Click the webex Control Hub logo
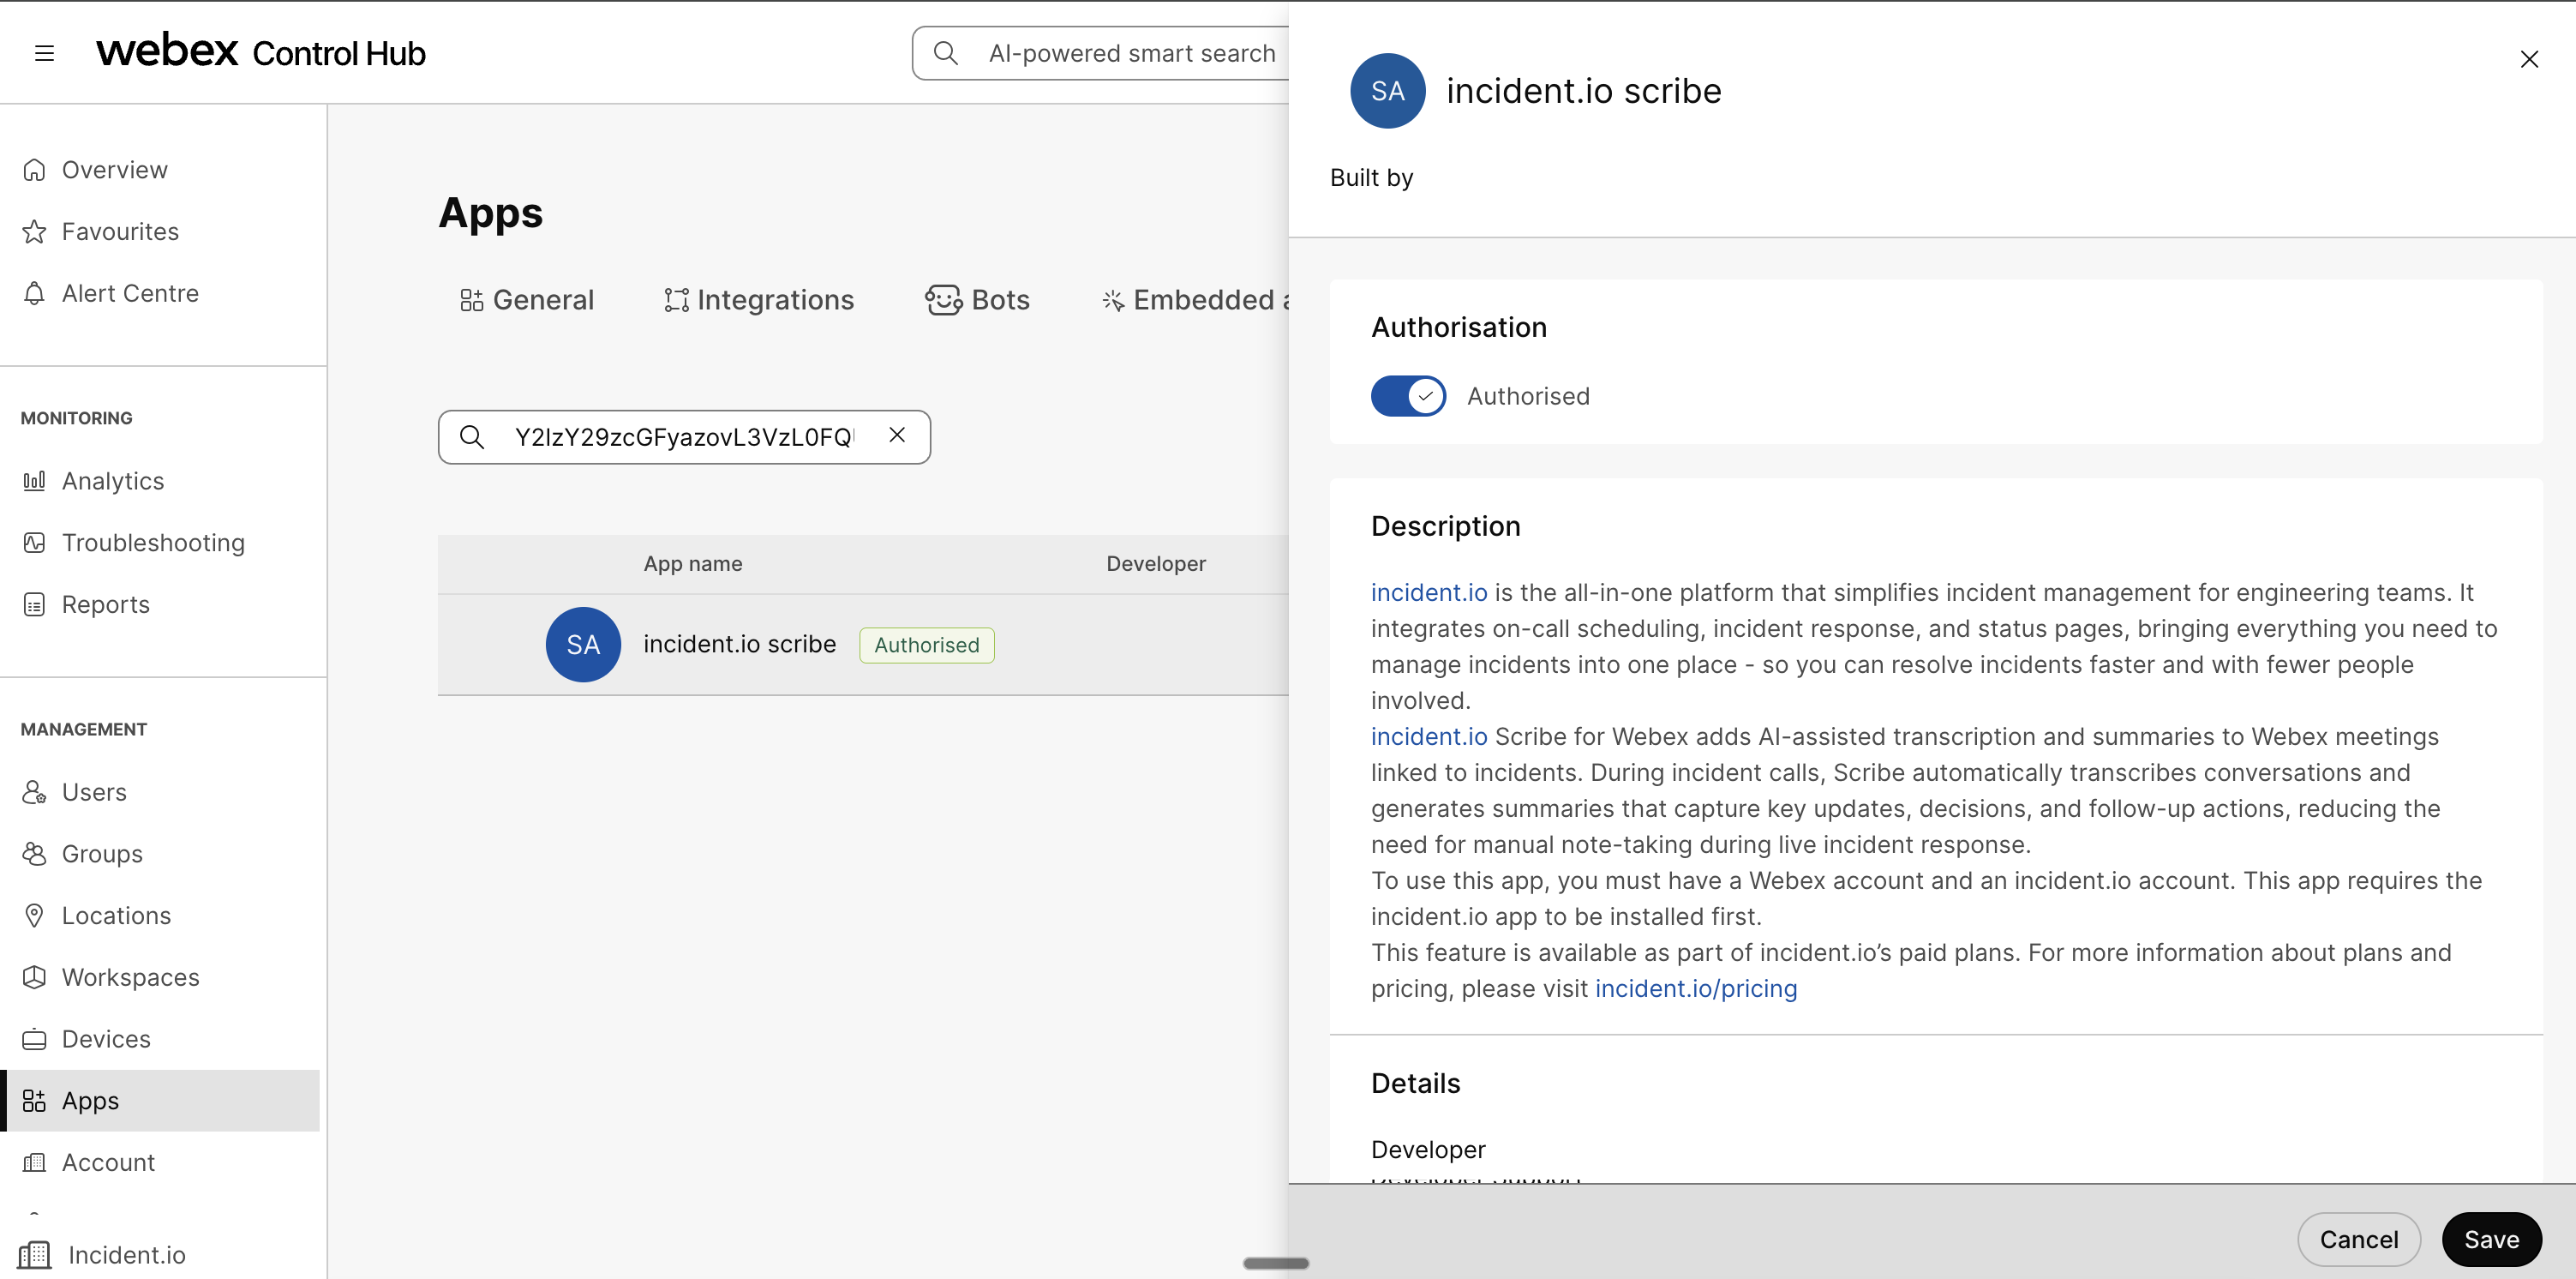Screen dimensions: 2576x1279 click(x=261, y=51)
